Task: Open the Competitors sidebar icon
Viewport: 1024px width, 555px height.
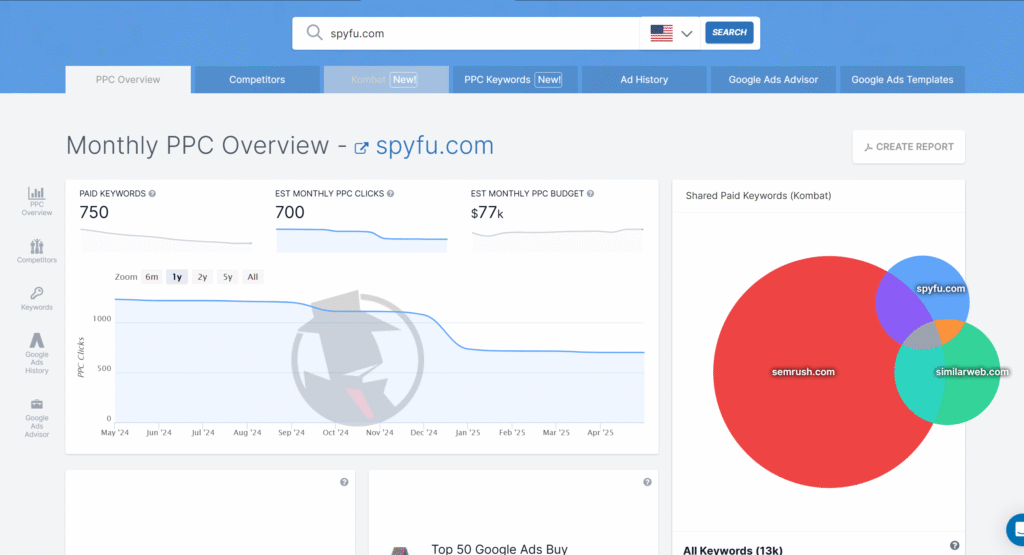Action: (x=37, y=251)
